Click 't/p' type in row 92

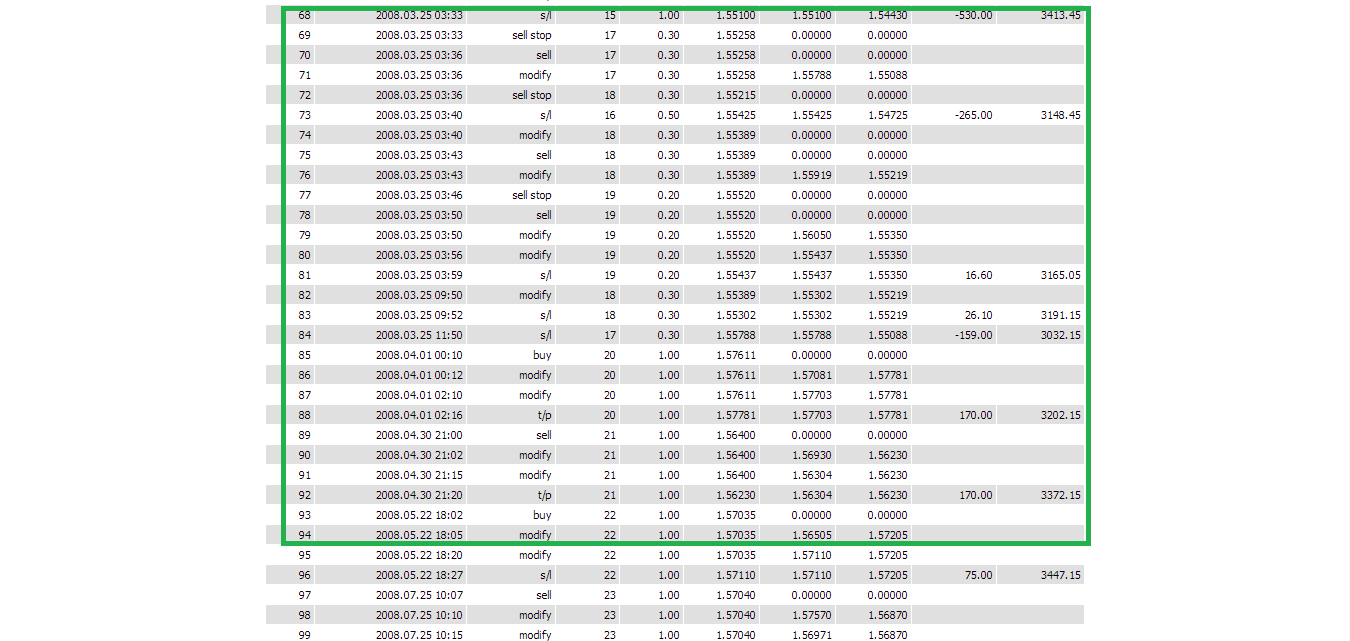coord(544,495)
